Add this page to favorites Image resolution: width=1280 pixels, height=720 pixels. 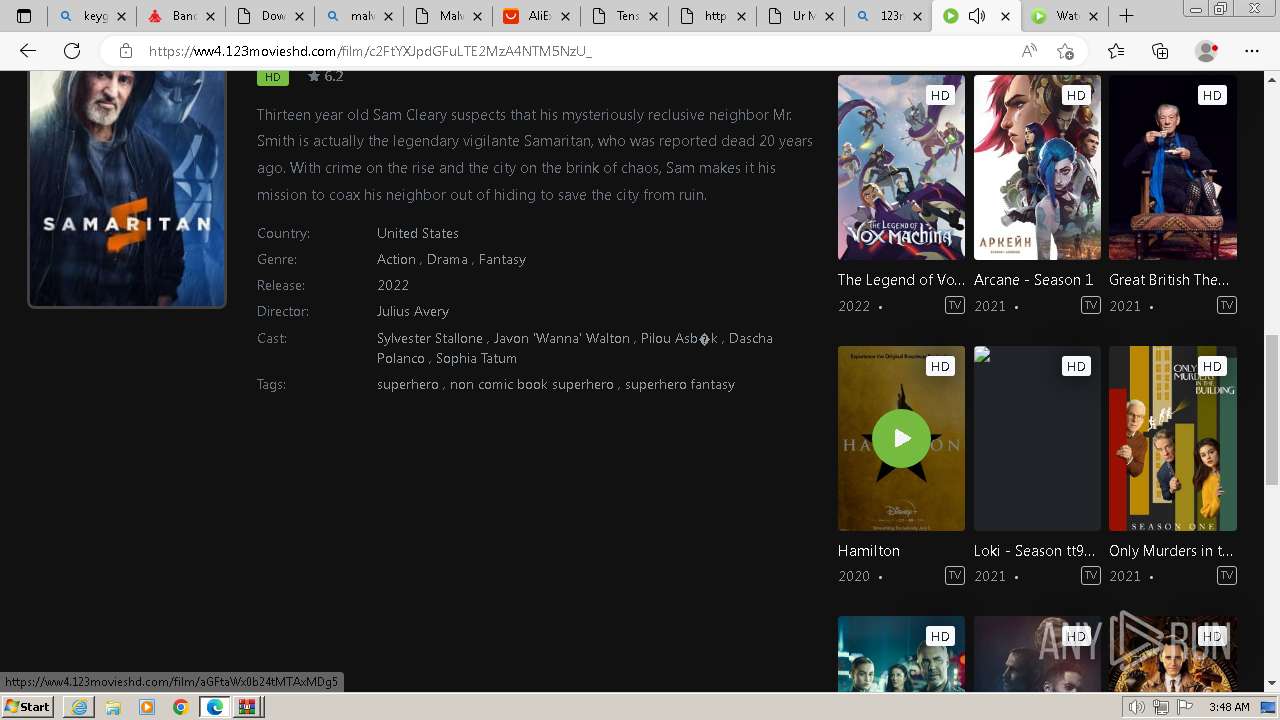pos(1065,51)
